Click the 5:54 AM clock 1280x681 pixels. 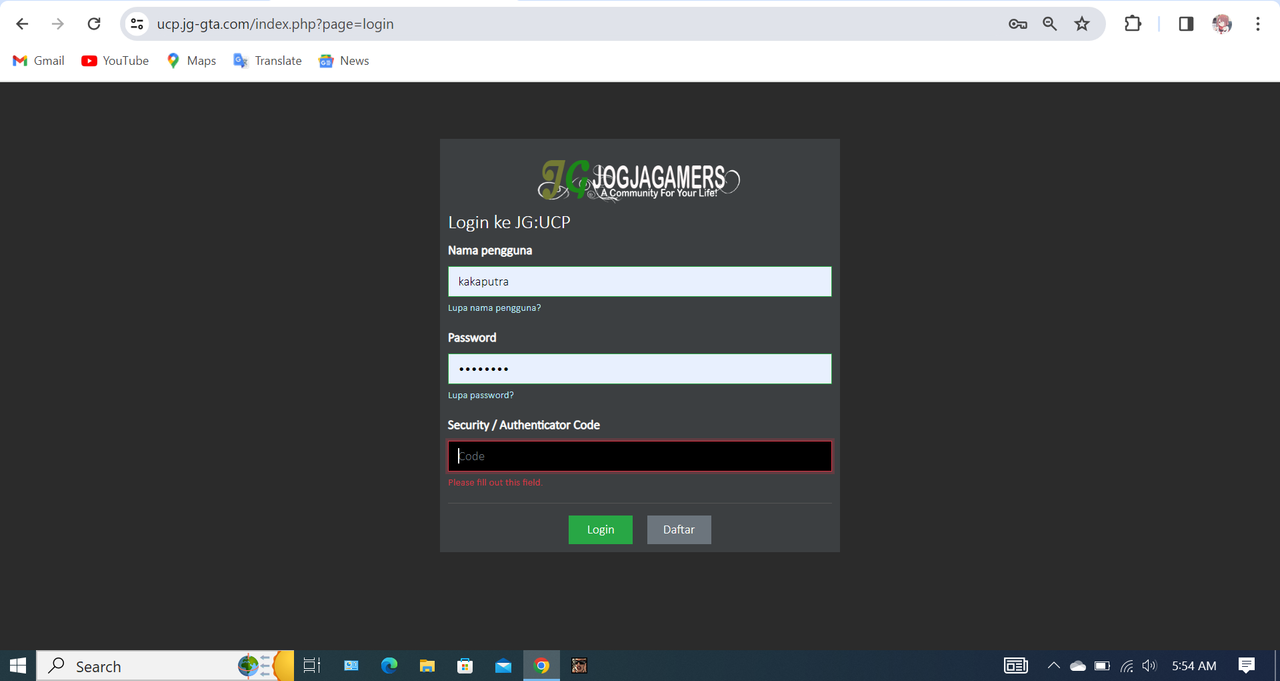click(x=1194, y=666)
